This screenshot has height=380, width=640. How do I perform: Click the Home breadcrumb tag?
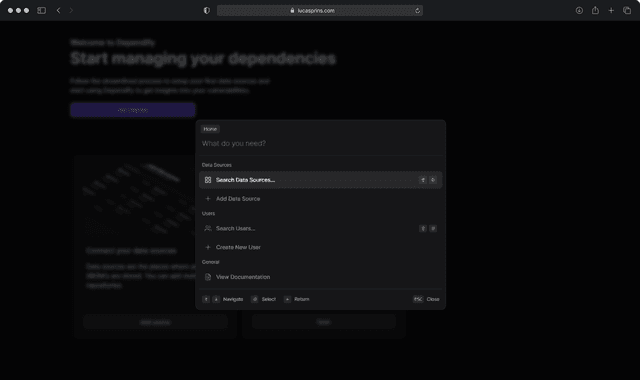click(210, 129)
